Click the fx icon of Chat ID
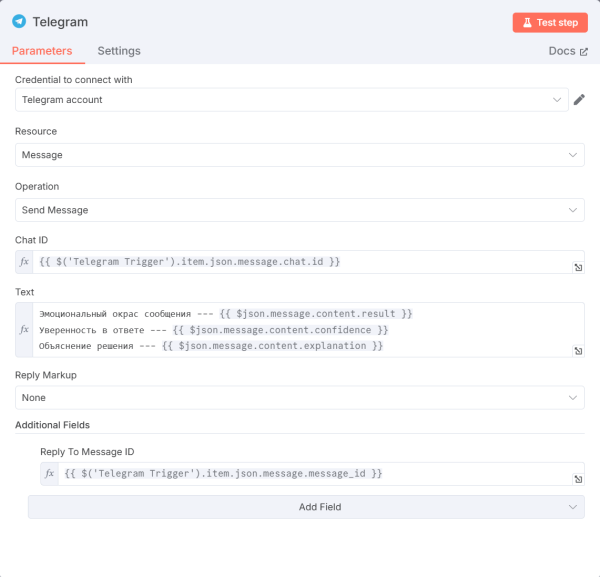Screen dimensions: 600x577 click(24, 262)
